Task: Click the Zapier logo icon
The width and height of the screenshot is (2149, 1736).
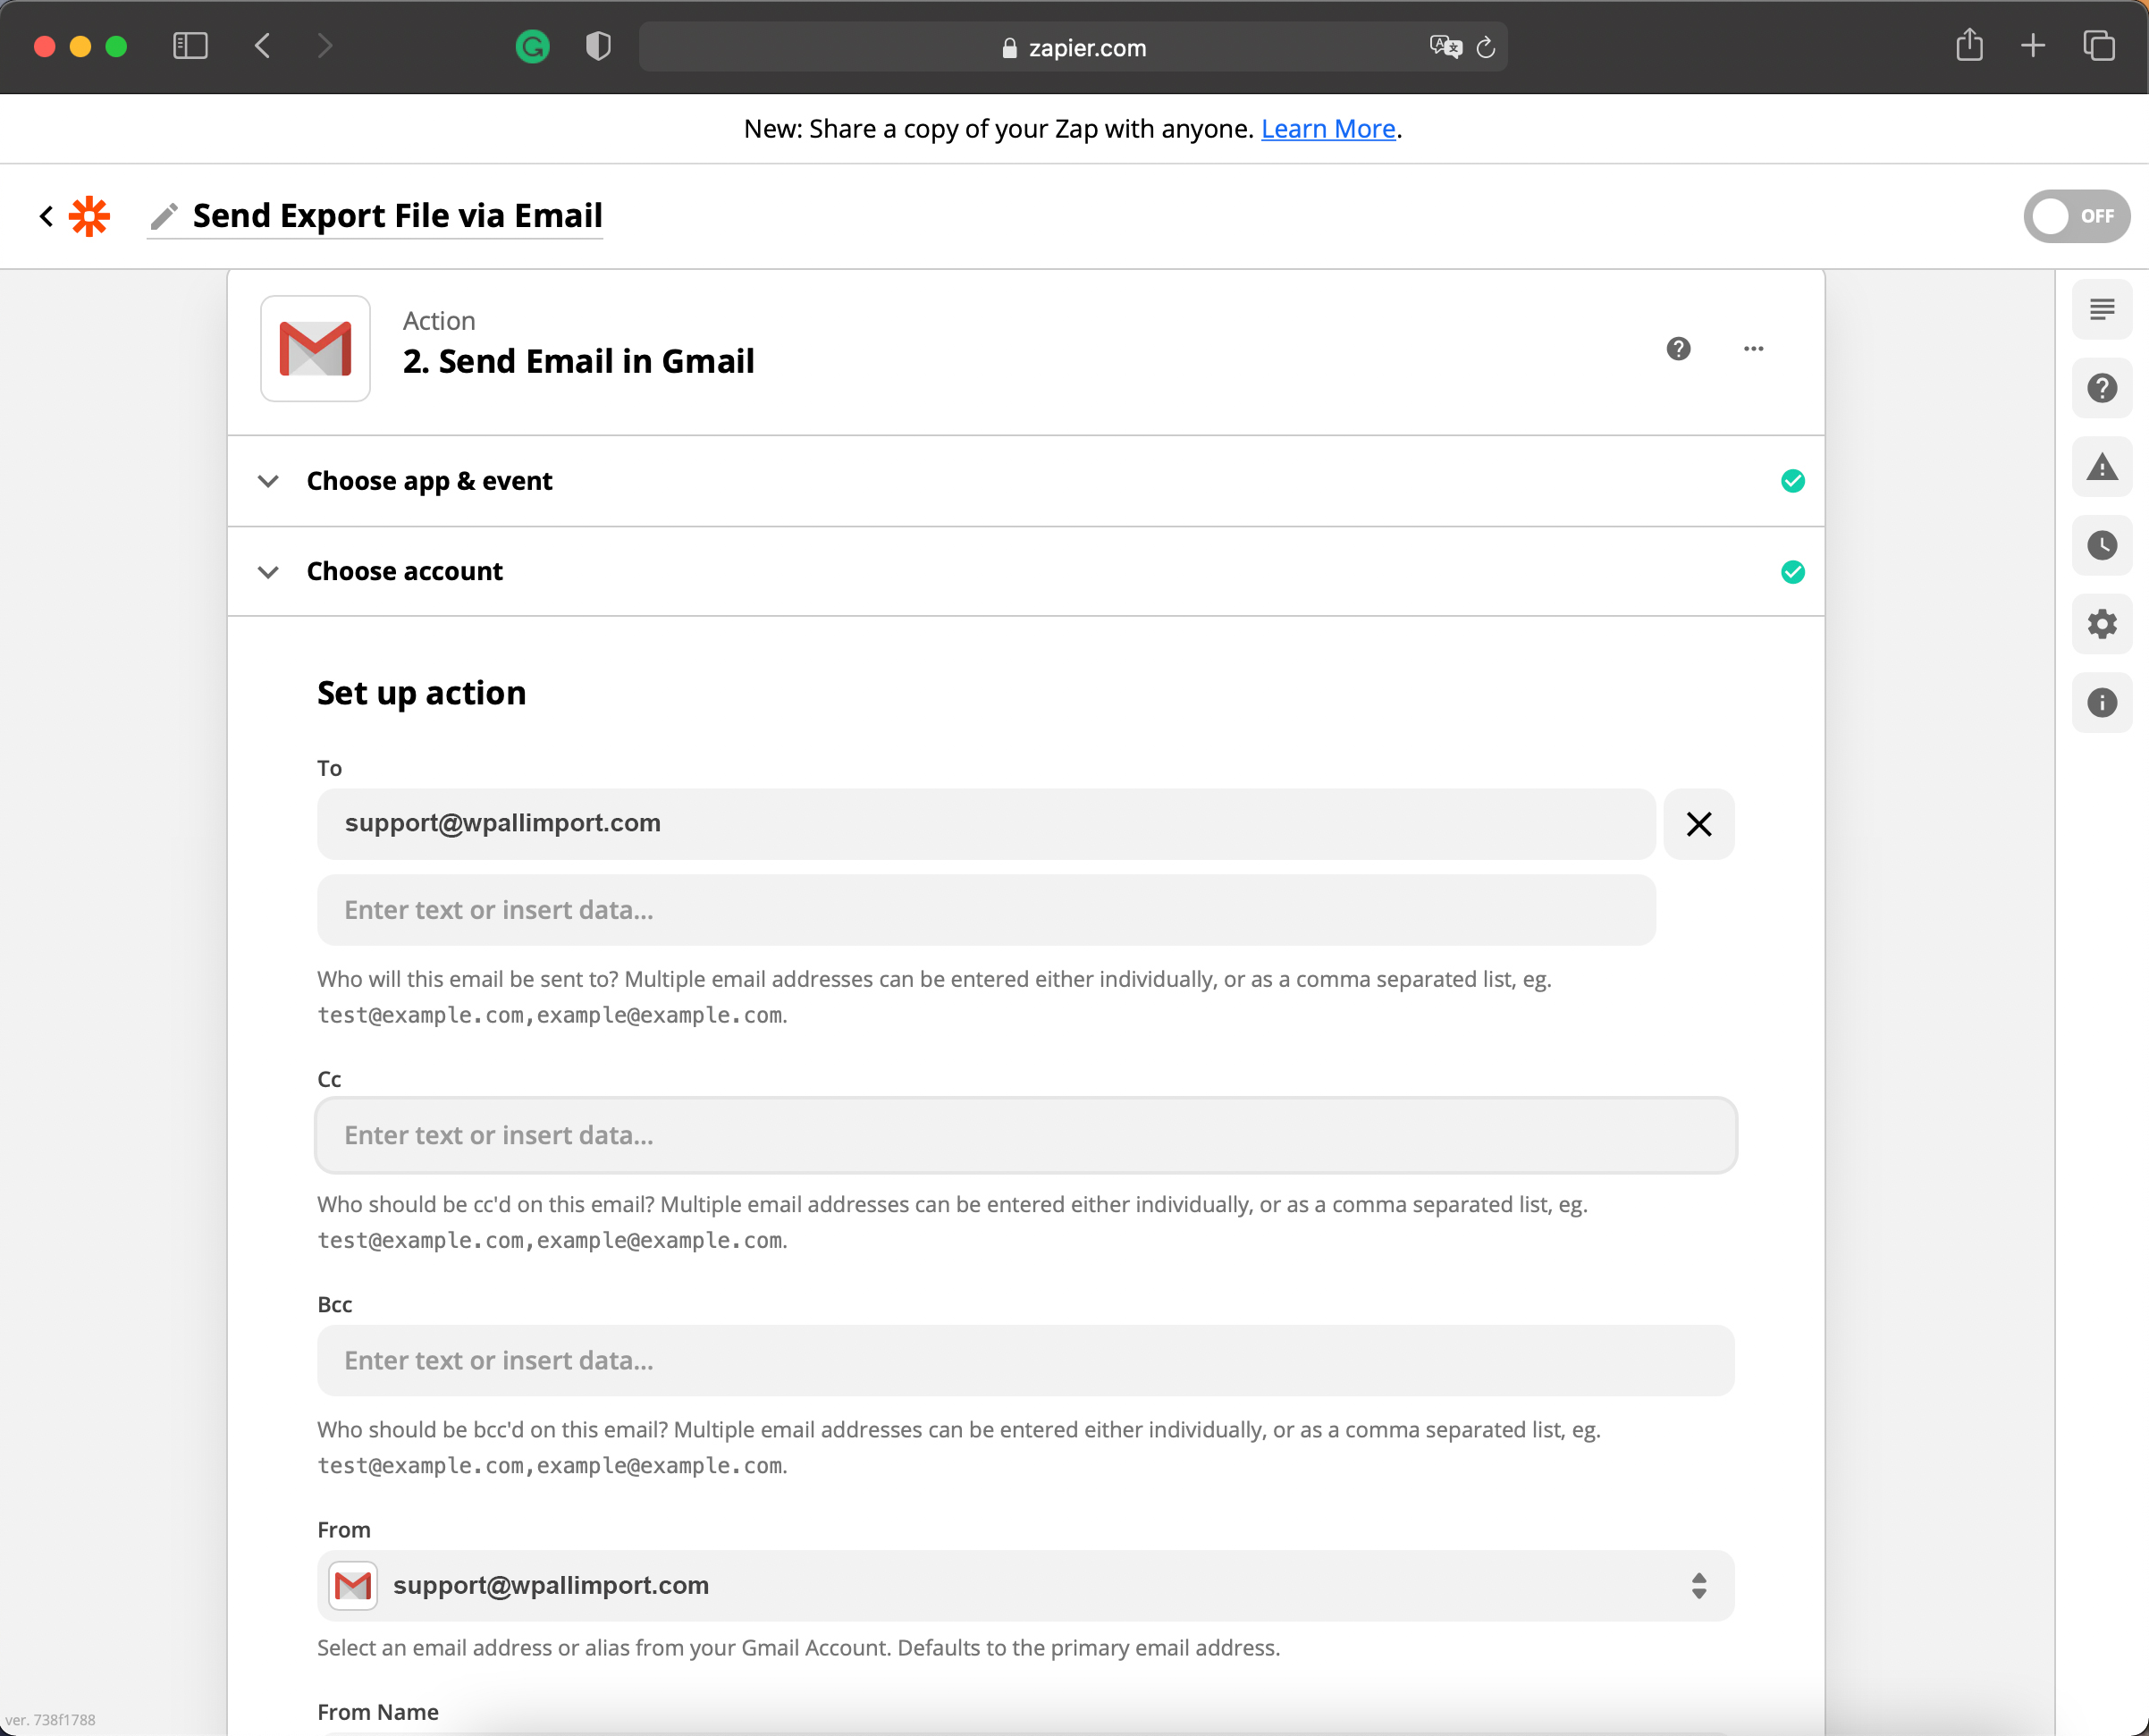Action: 89,216
